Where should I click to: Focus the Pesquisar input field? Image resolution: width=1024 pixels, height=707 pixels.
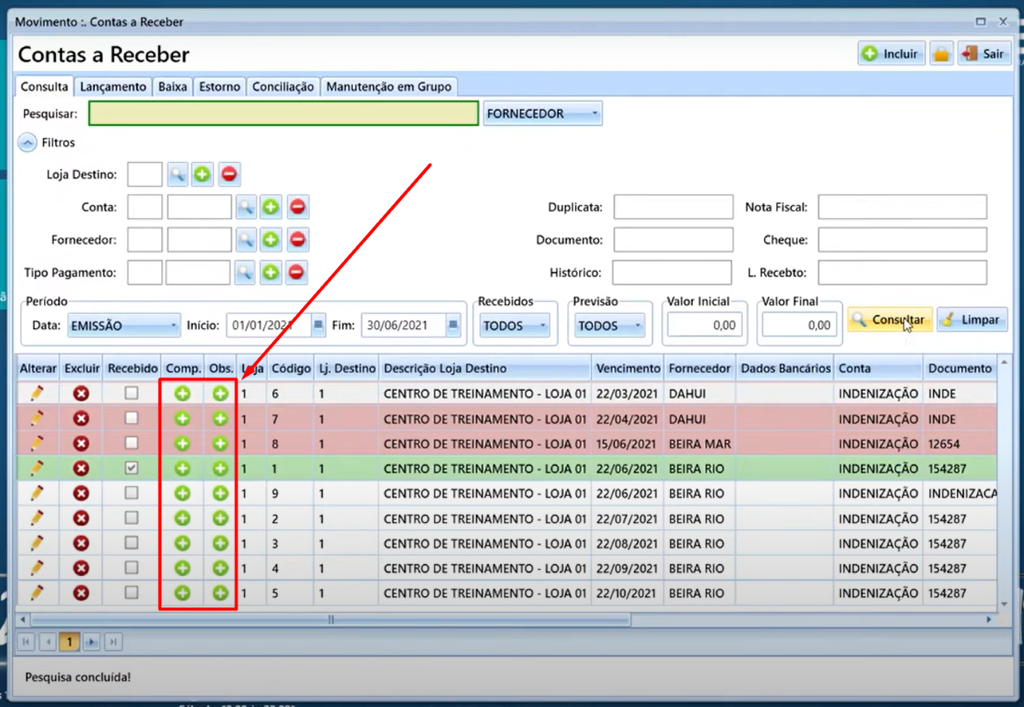point(283,114)
